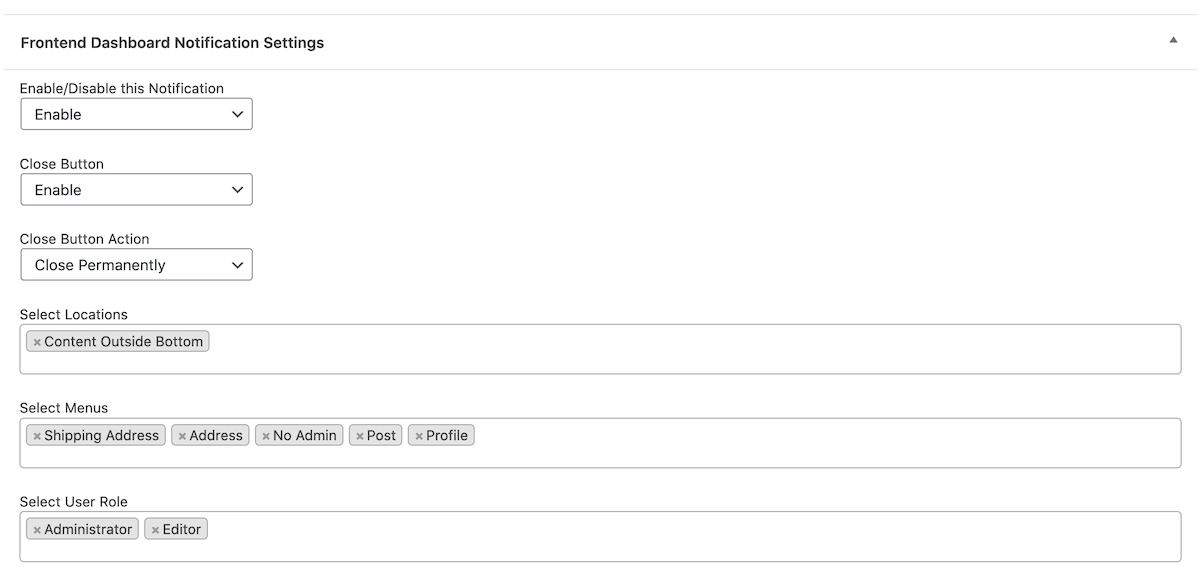This screenshot has height=586, width=1200.
Task: Open the Close Button dropdown
Action: (136, 190)
